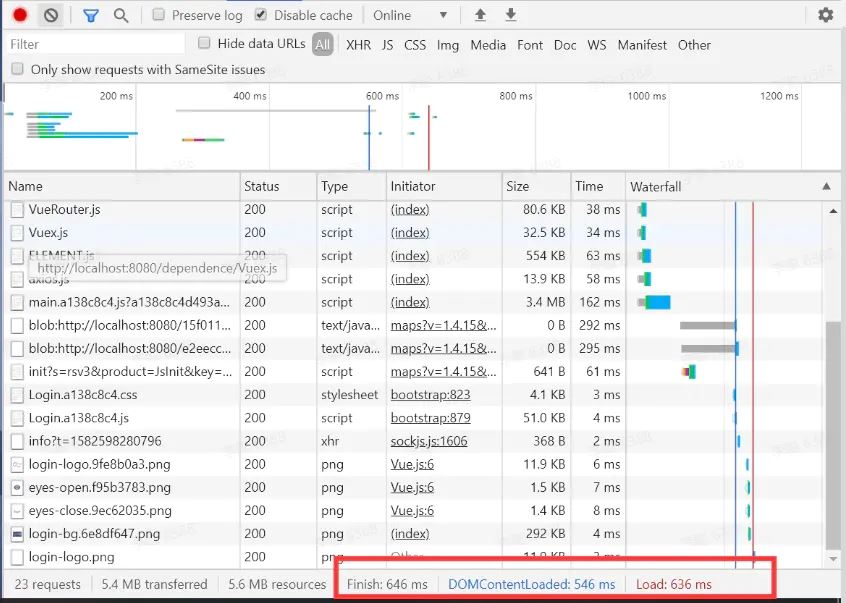This screenshot has height=603, width=846.
Task: Focus the Filter text field
Action: (95, 44)
